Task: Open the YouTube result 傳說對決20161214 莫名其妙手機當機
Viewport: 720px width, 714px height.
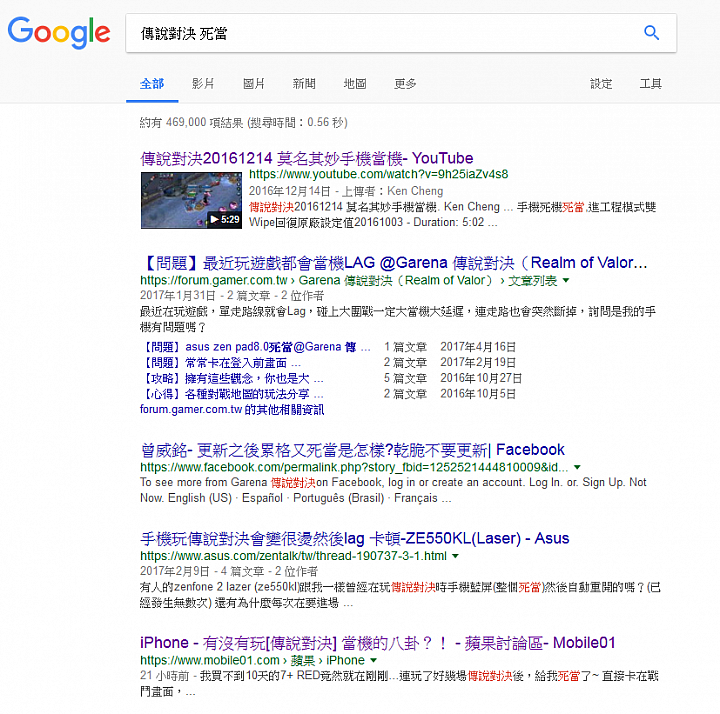Action: (x=307, y=158)
